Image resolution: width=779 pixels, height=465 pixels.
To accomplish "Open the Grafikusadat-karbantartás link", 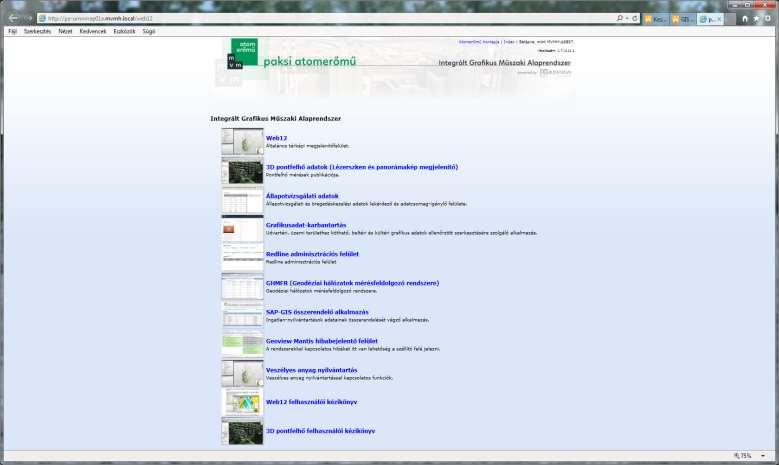I will click(x=306, y=225).
